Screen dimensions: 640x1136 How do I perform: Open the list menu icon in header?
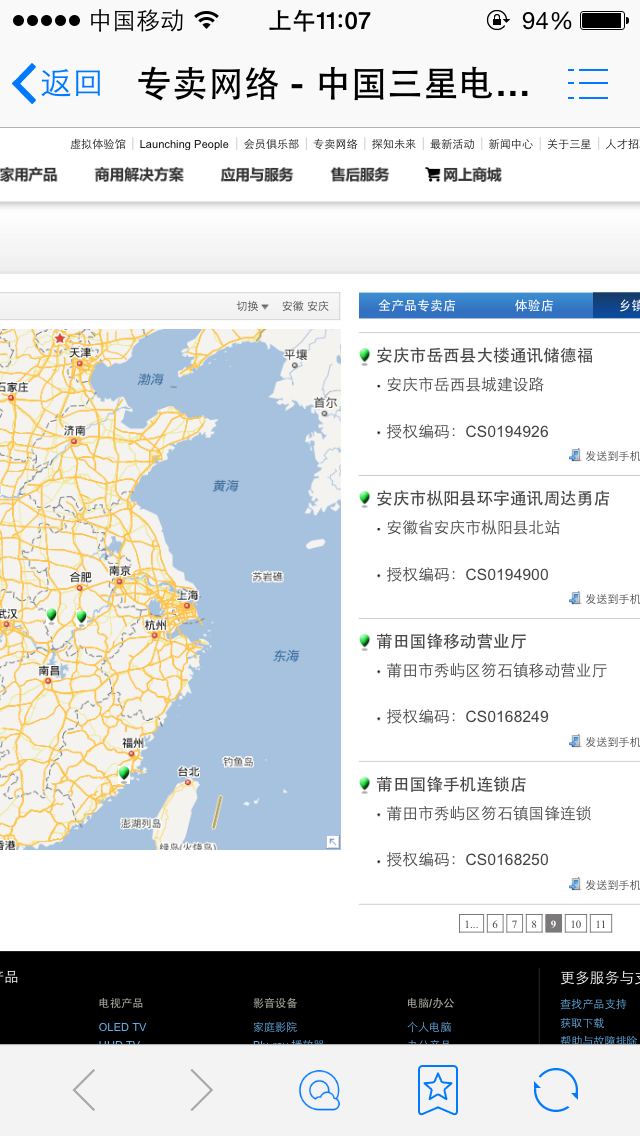click(588, 83)
